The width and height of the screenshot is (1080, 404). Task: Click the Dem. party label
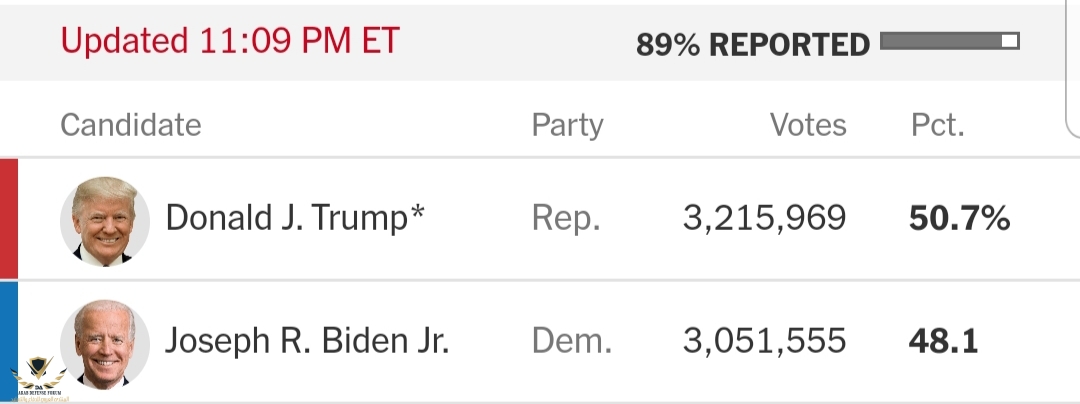pyautogui.click(x=572, y=341)
